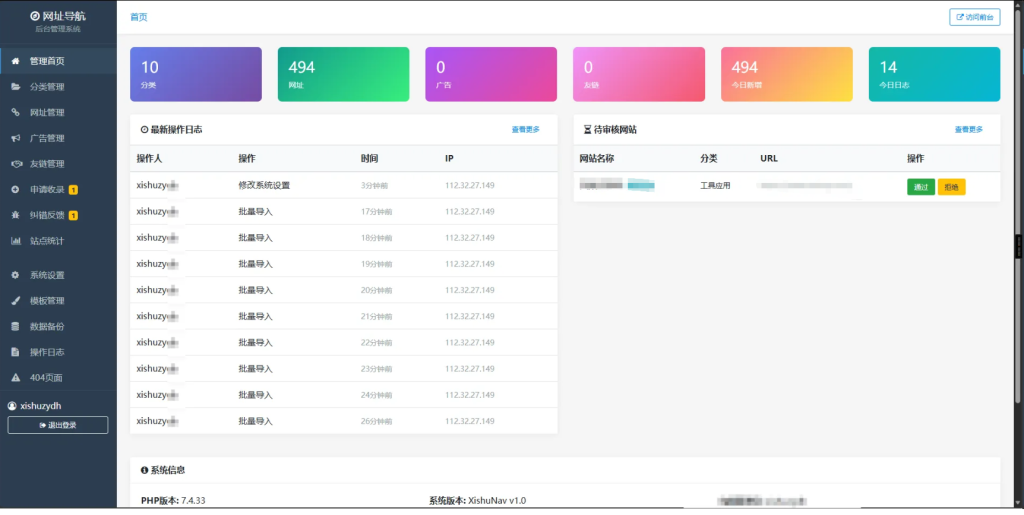This screenshot has height=515, width=1024.
Task: Click the brush icon beside 模板管理
Action: pos(16,301)
